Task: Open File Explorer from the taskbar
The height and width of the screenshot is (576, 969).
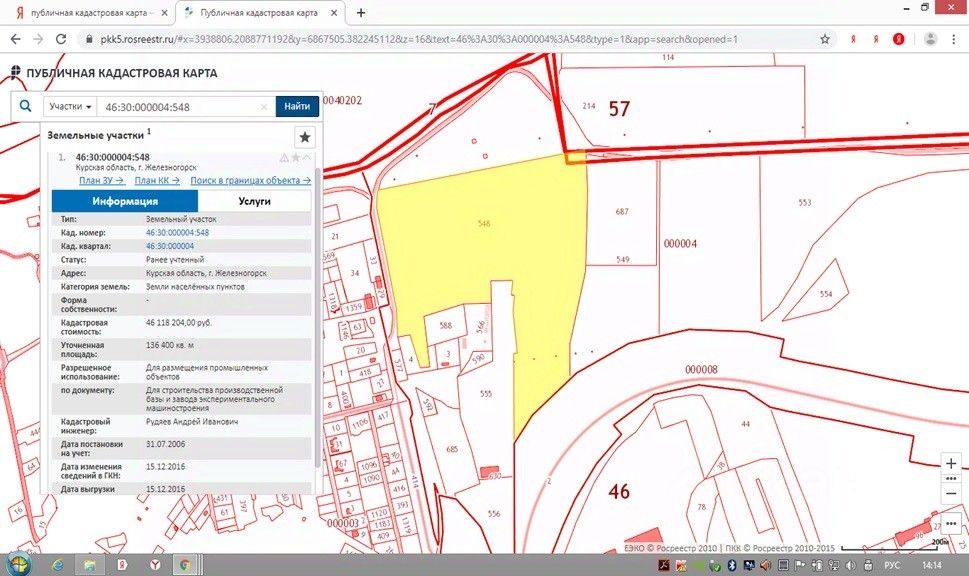Action: pos(90,564)
